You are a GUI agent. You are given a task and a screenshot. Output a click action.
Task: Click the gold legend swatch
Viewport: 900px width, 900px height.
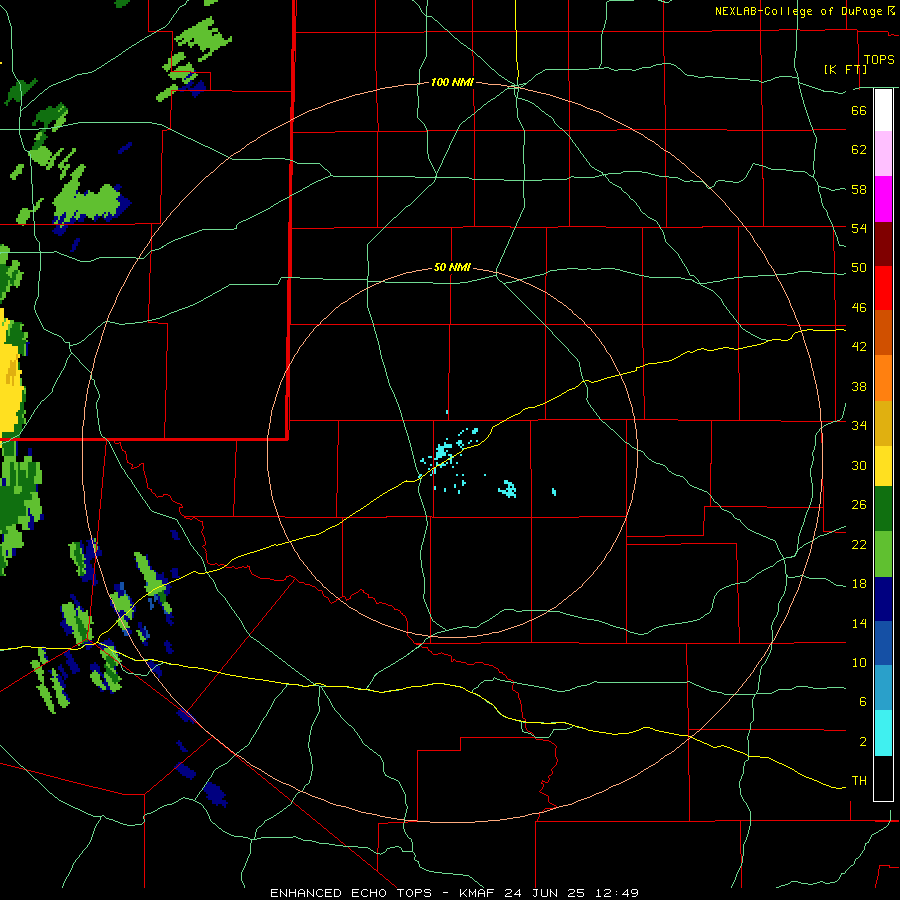click(883, 423)
